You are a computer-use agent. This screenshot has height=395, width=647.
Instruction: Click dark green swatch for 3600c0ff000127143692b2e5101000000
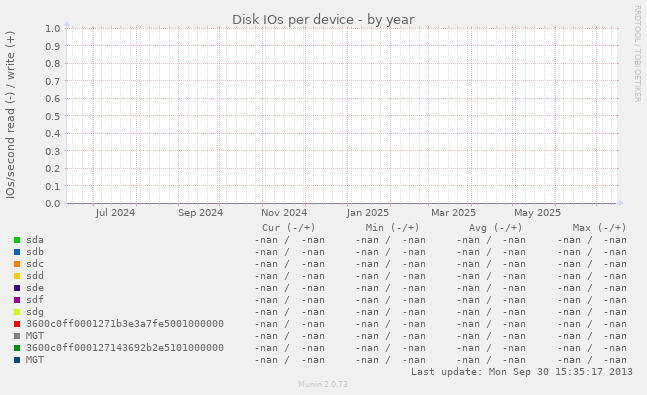(17, 348)
